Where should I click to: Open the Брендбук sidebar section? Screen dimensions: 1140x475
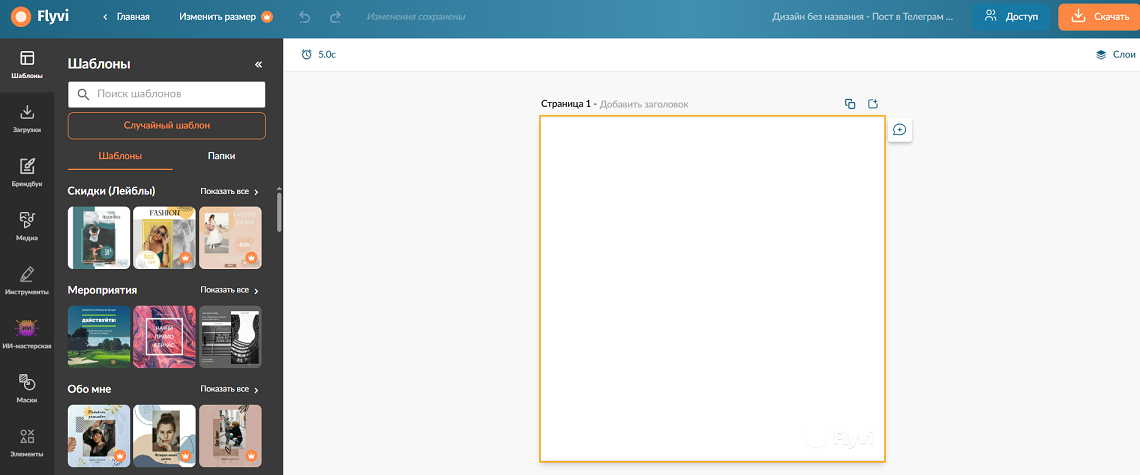coord(27,172)
